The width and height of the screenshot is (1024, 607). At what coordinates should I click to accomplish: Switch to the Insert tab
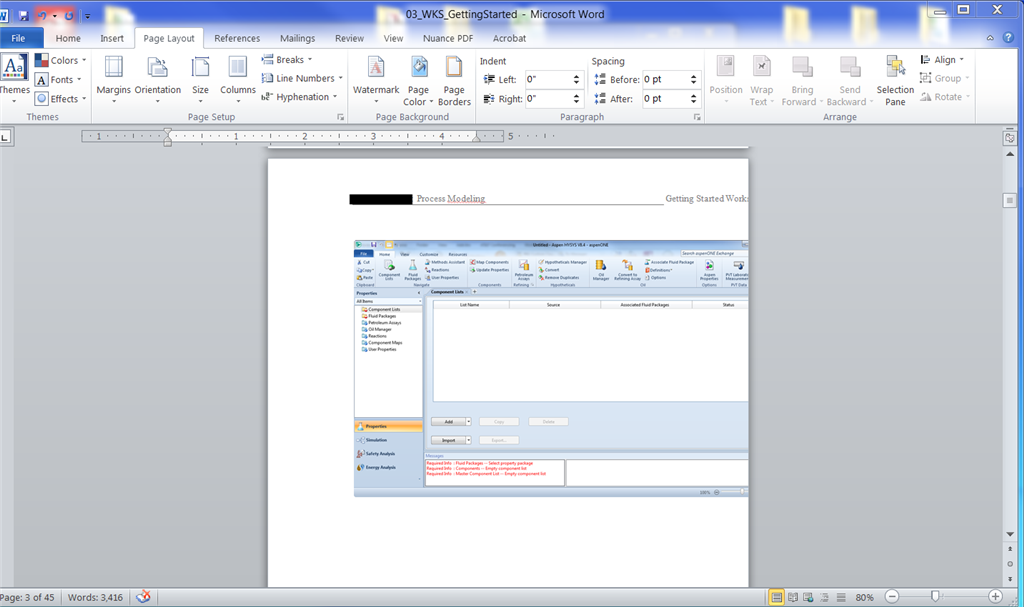112,38
